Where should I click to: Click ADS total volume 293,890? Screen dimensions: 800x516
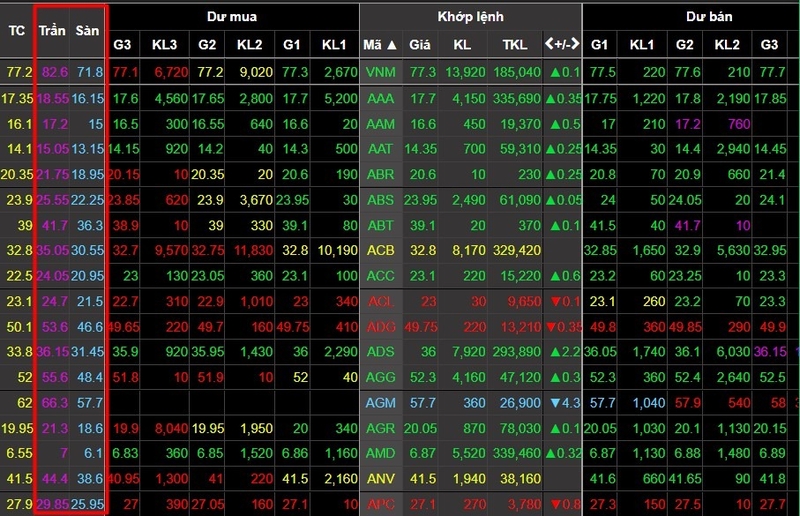pos(517,352)
